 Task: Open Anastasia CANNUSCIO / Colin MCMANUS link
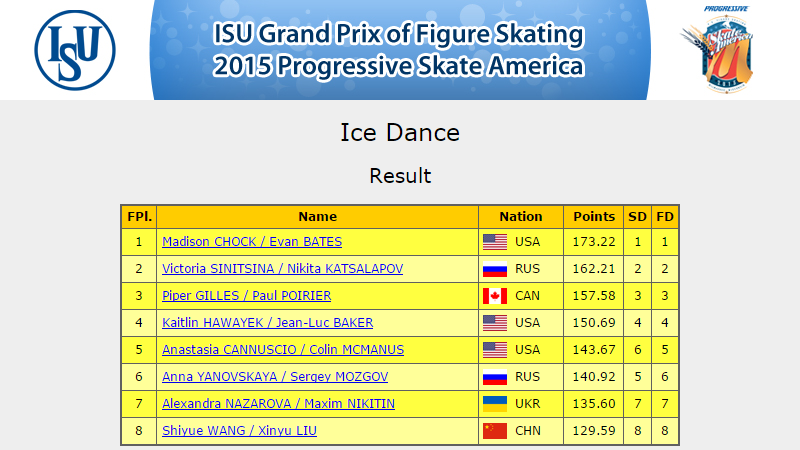click(x=283, y=350)
